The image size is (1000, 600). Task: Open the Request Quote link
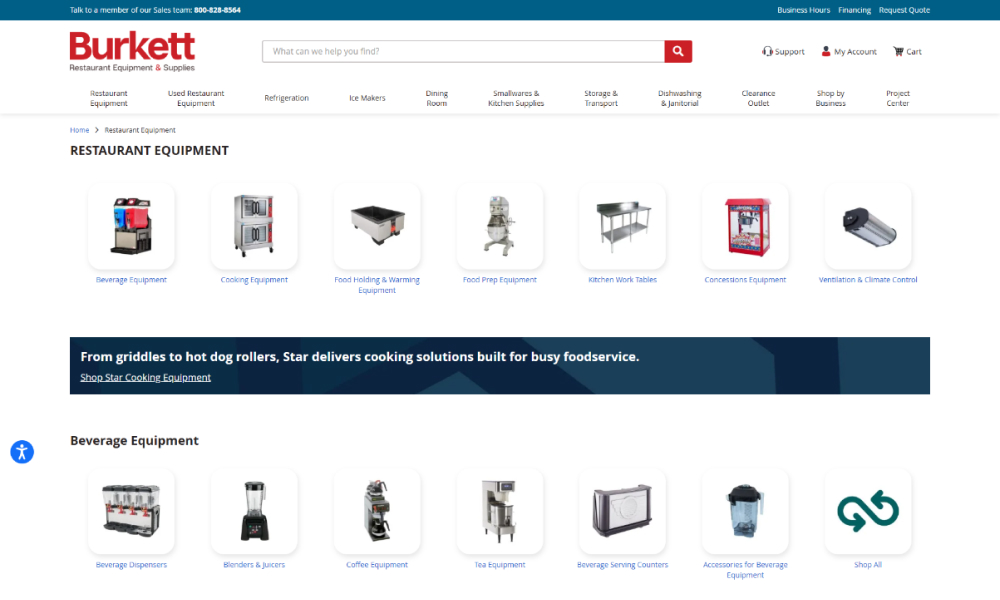click(904, 10)
